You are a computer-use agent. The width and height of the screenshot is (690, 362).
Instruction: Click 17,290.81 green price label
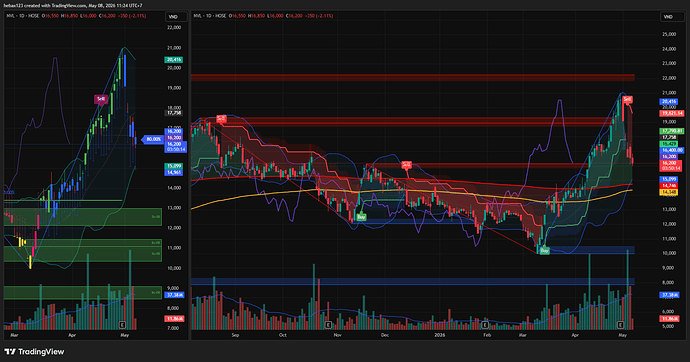click(x=672, y=131)
